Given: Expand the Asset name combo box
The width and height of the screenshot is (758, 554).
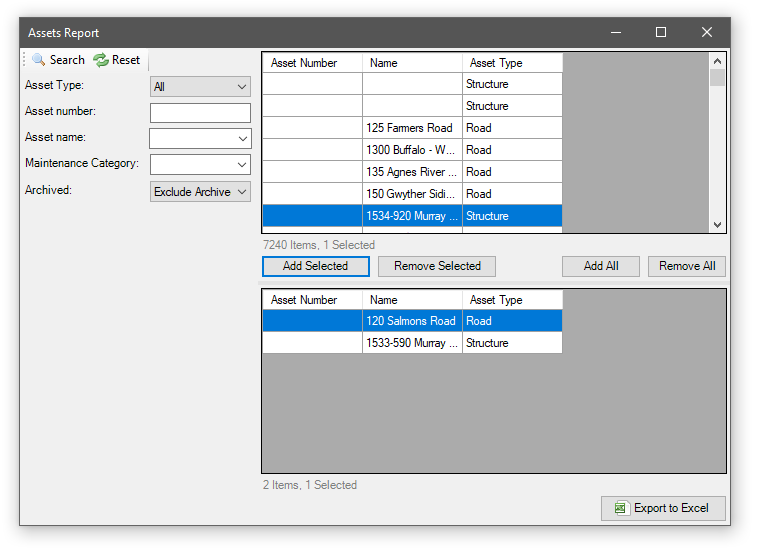Looking at the screenshot, I should (242, 138).
